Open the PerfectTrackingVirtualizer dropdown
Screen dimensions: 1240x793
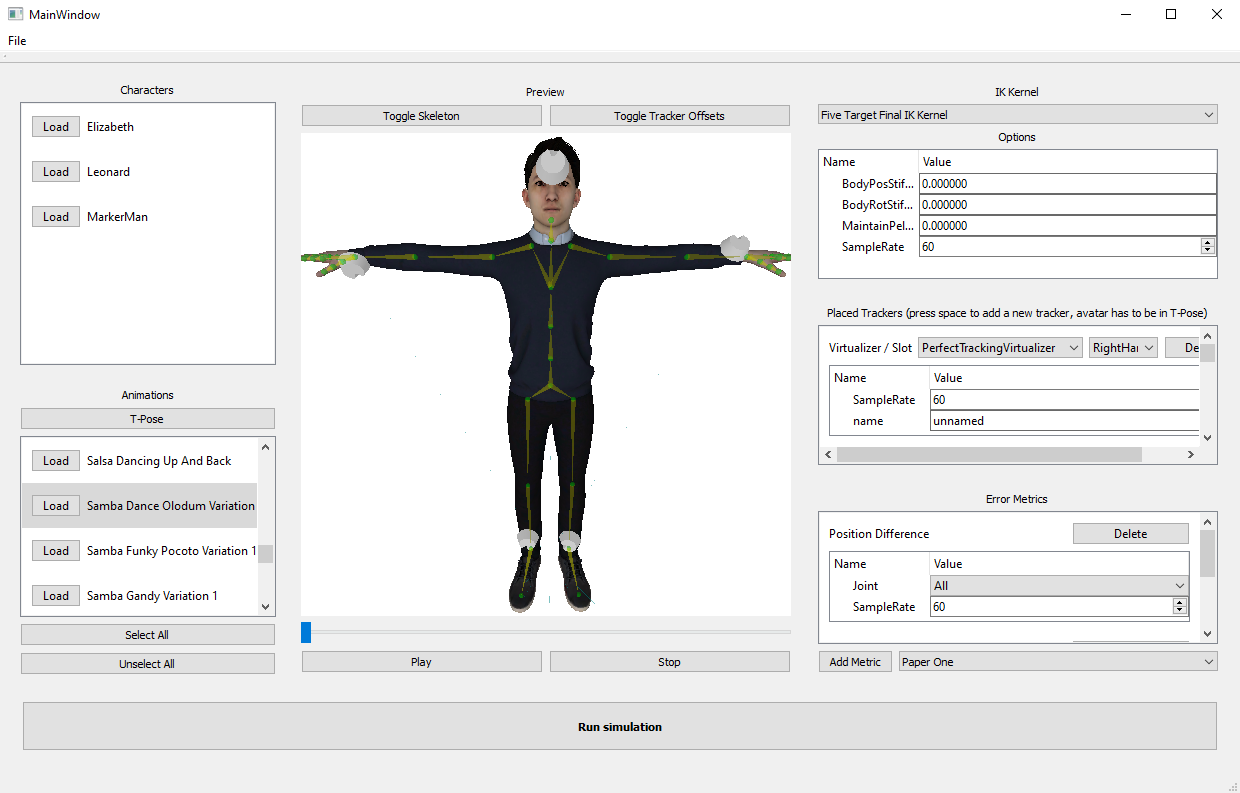[x=1000, y=348]
